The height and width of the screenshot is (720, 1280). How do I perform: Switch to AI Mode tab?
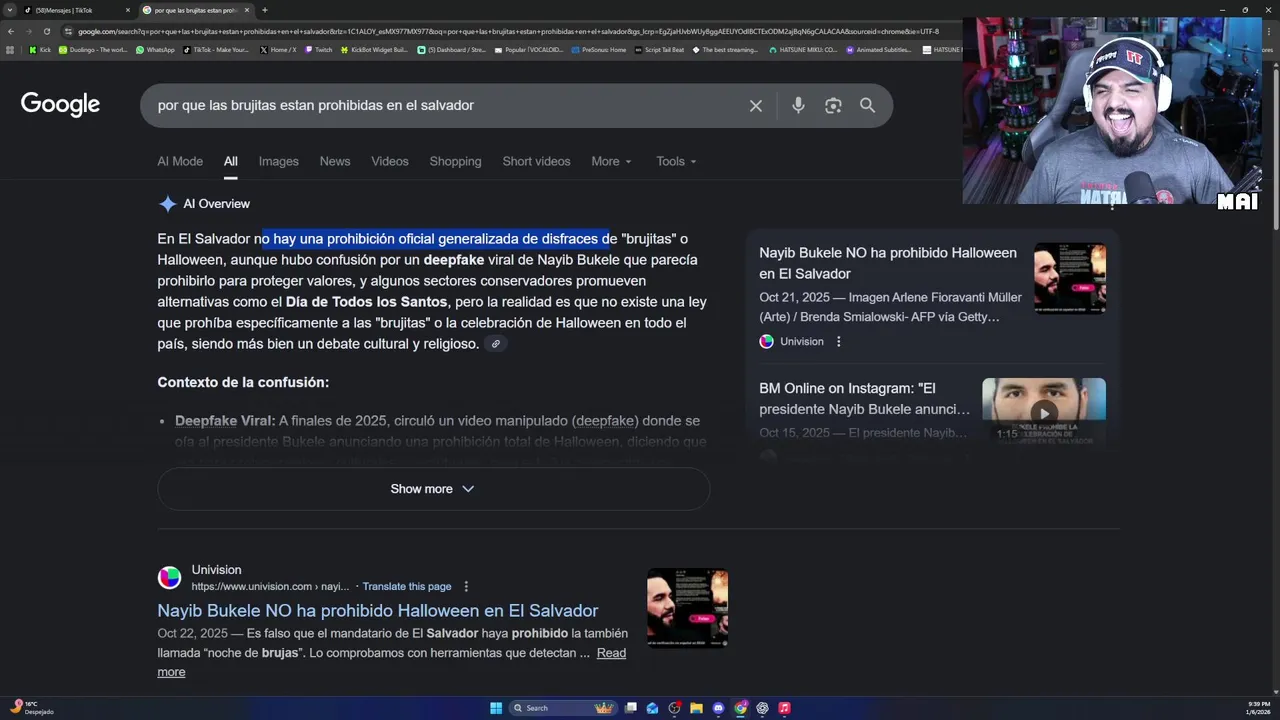click(x=180, y=161)
